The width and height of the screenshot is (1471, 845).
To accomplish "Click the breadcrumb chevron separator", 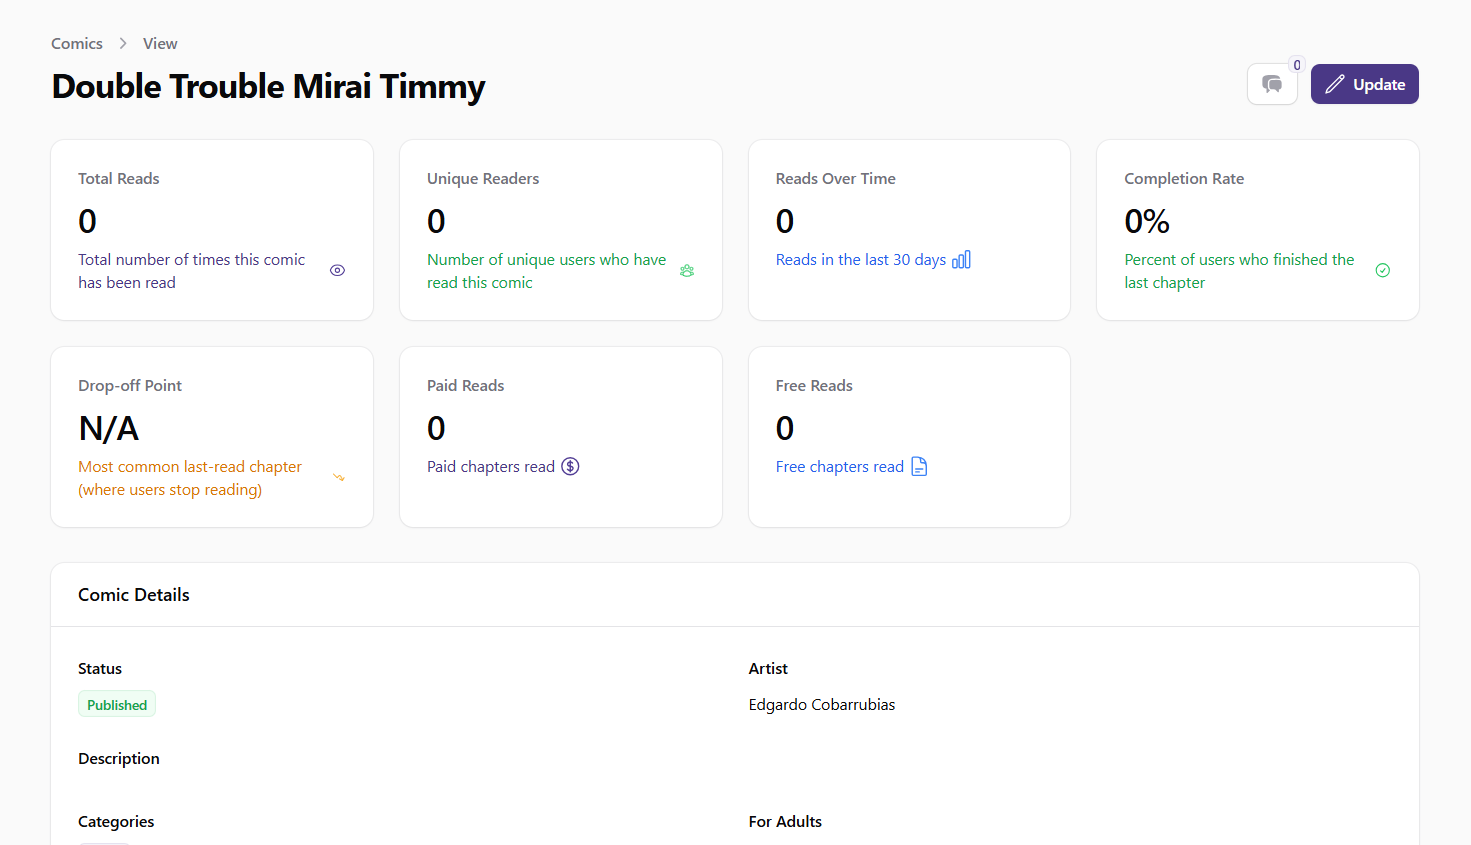I will tap(123, 44).
